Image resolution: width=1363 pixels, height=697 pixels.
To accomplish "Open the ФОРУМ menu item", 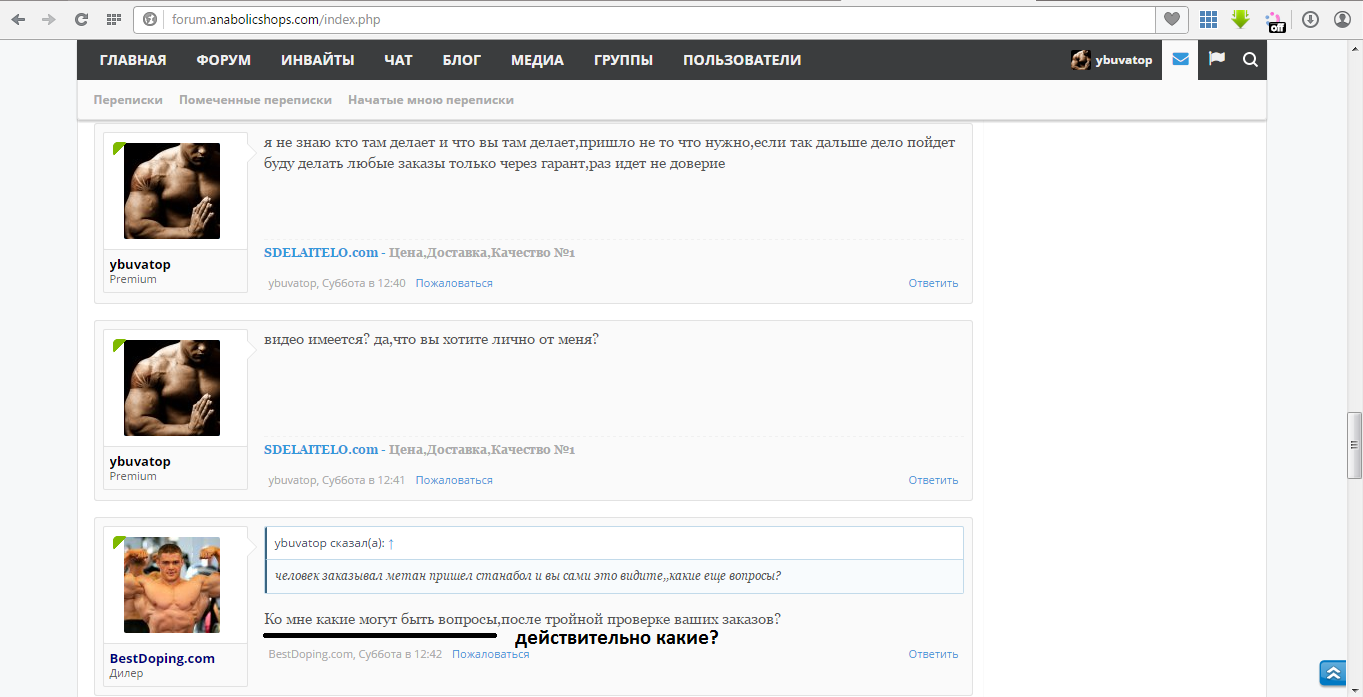I will point(223,60).
